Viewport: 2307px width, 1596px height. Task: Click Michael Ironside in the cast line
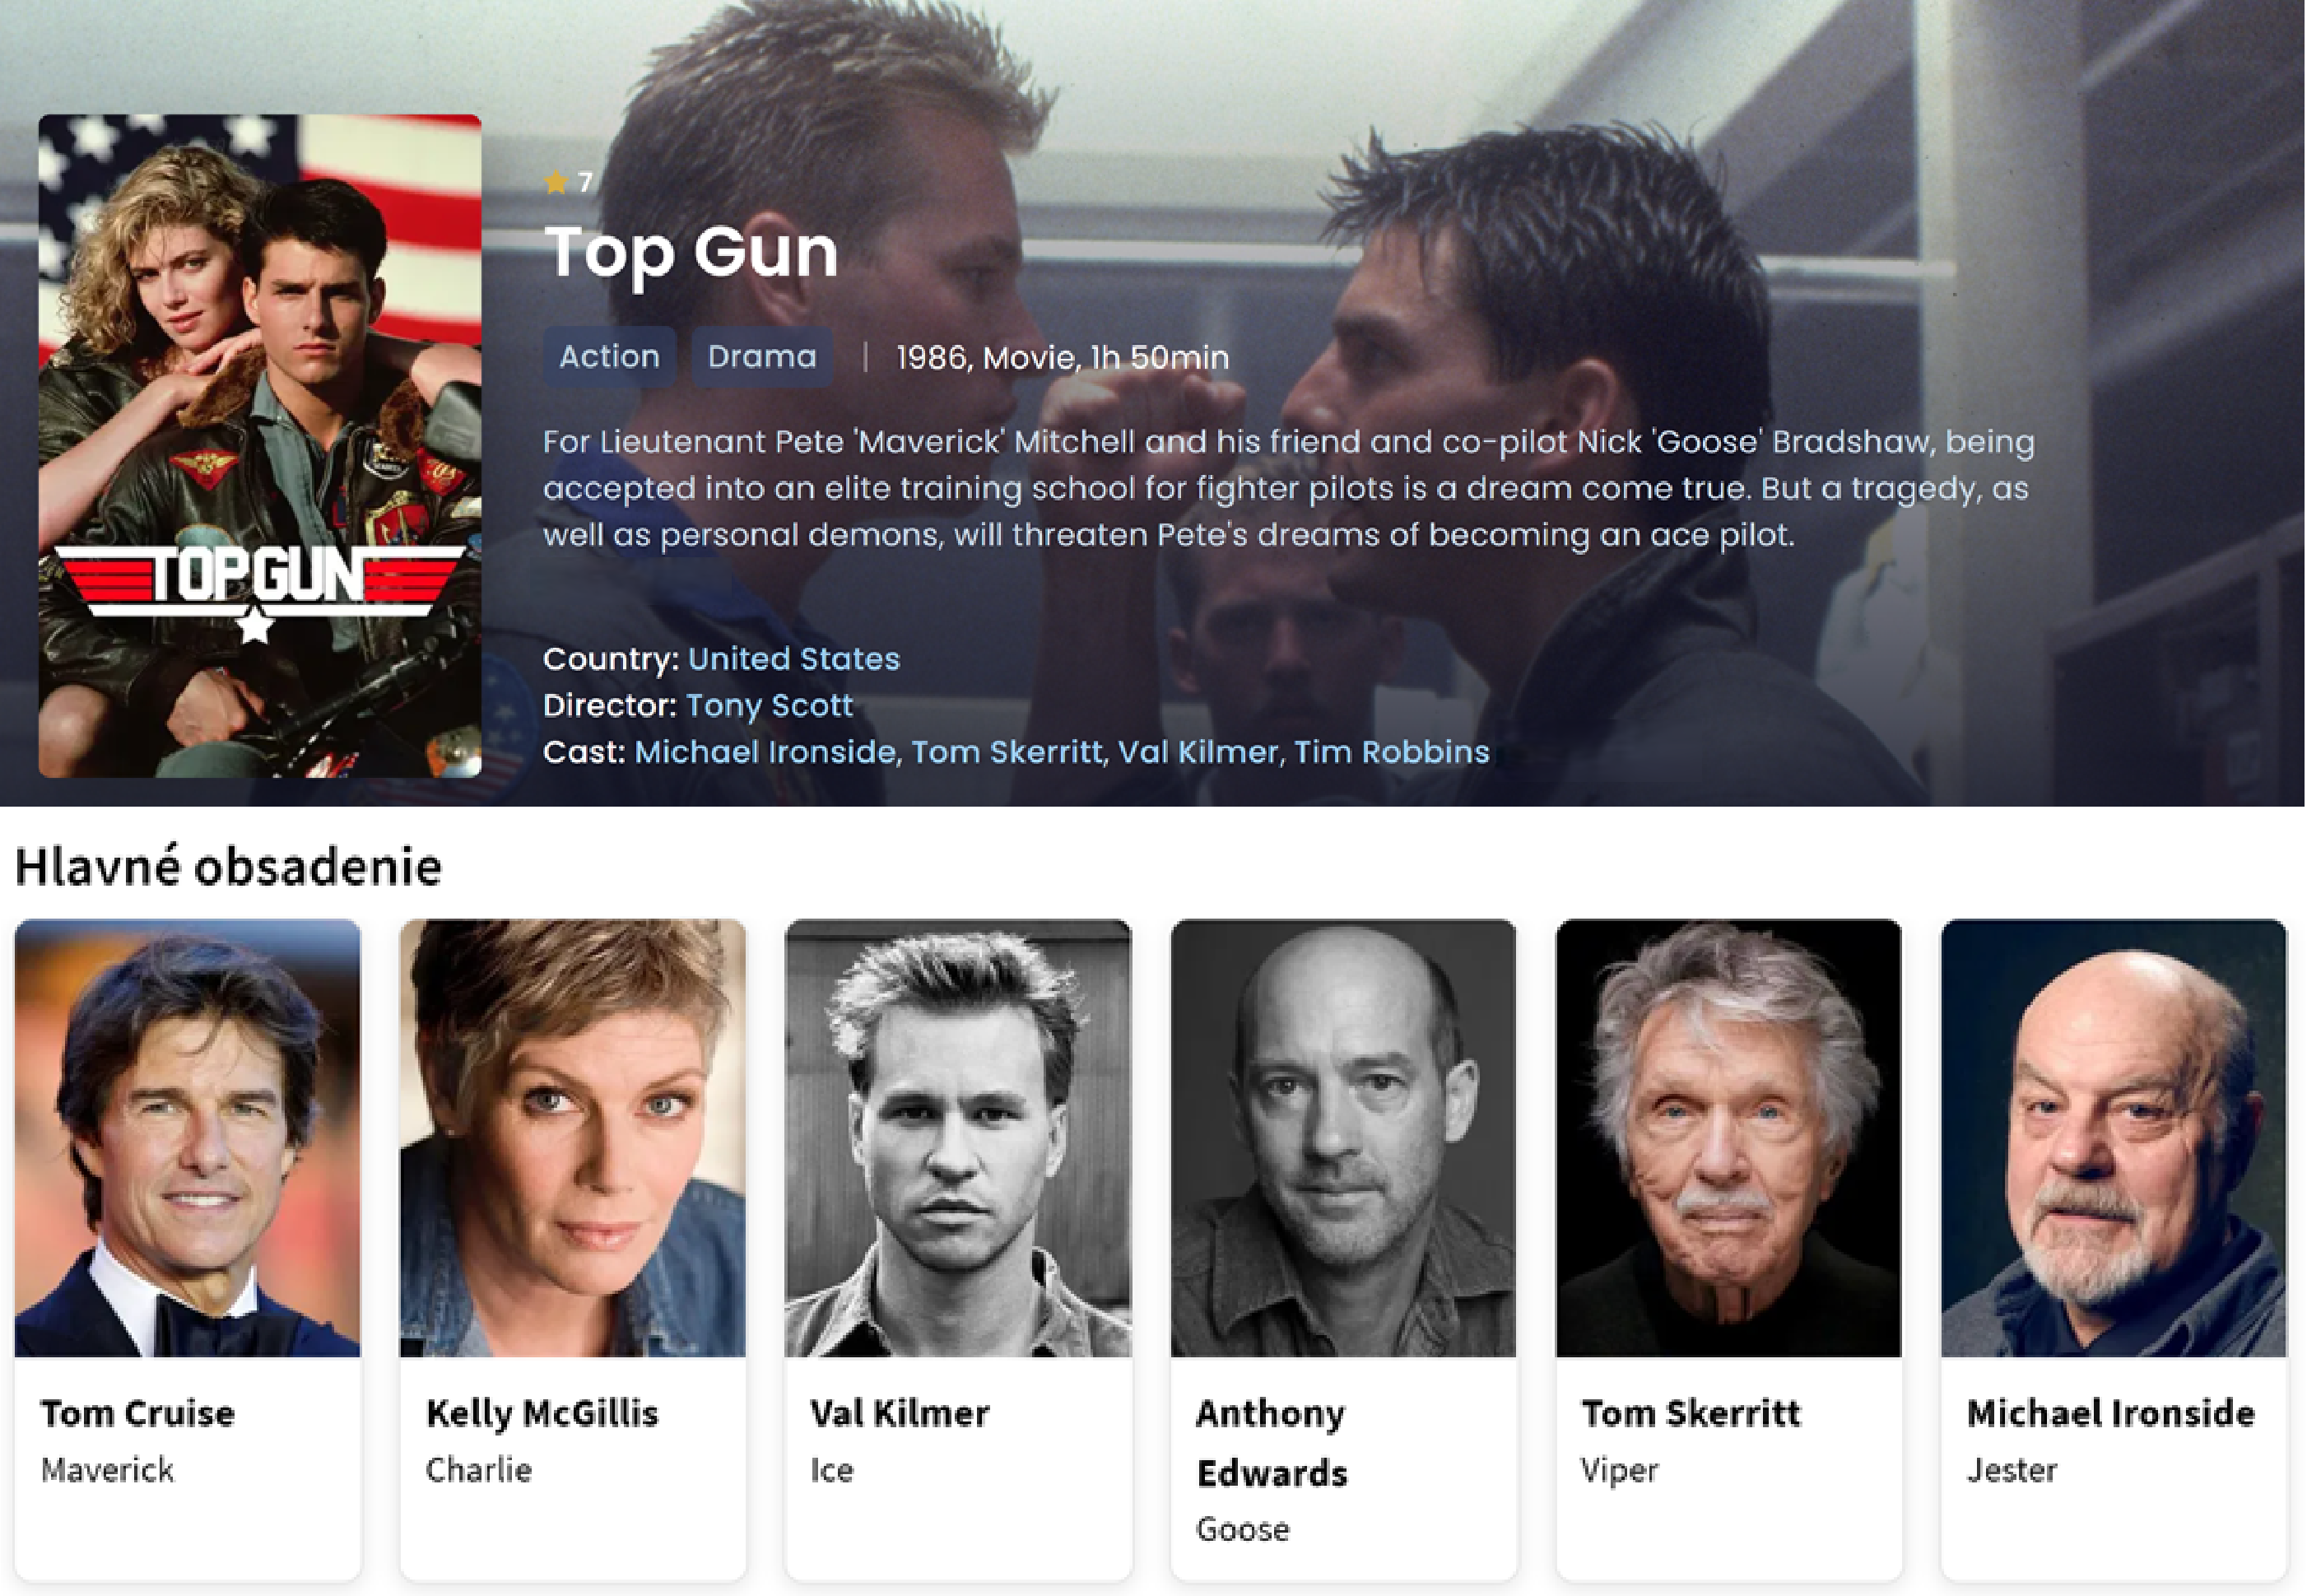point(765,752)
